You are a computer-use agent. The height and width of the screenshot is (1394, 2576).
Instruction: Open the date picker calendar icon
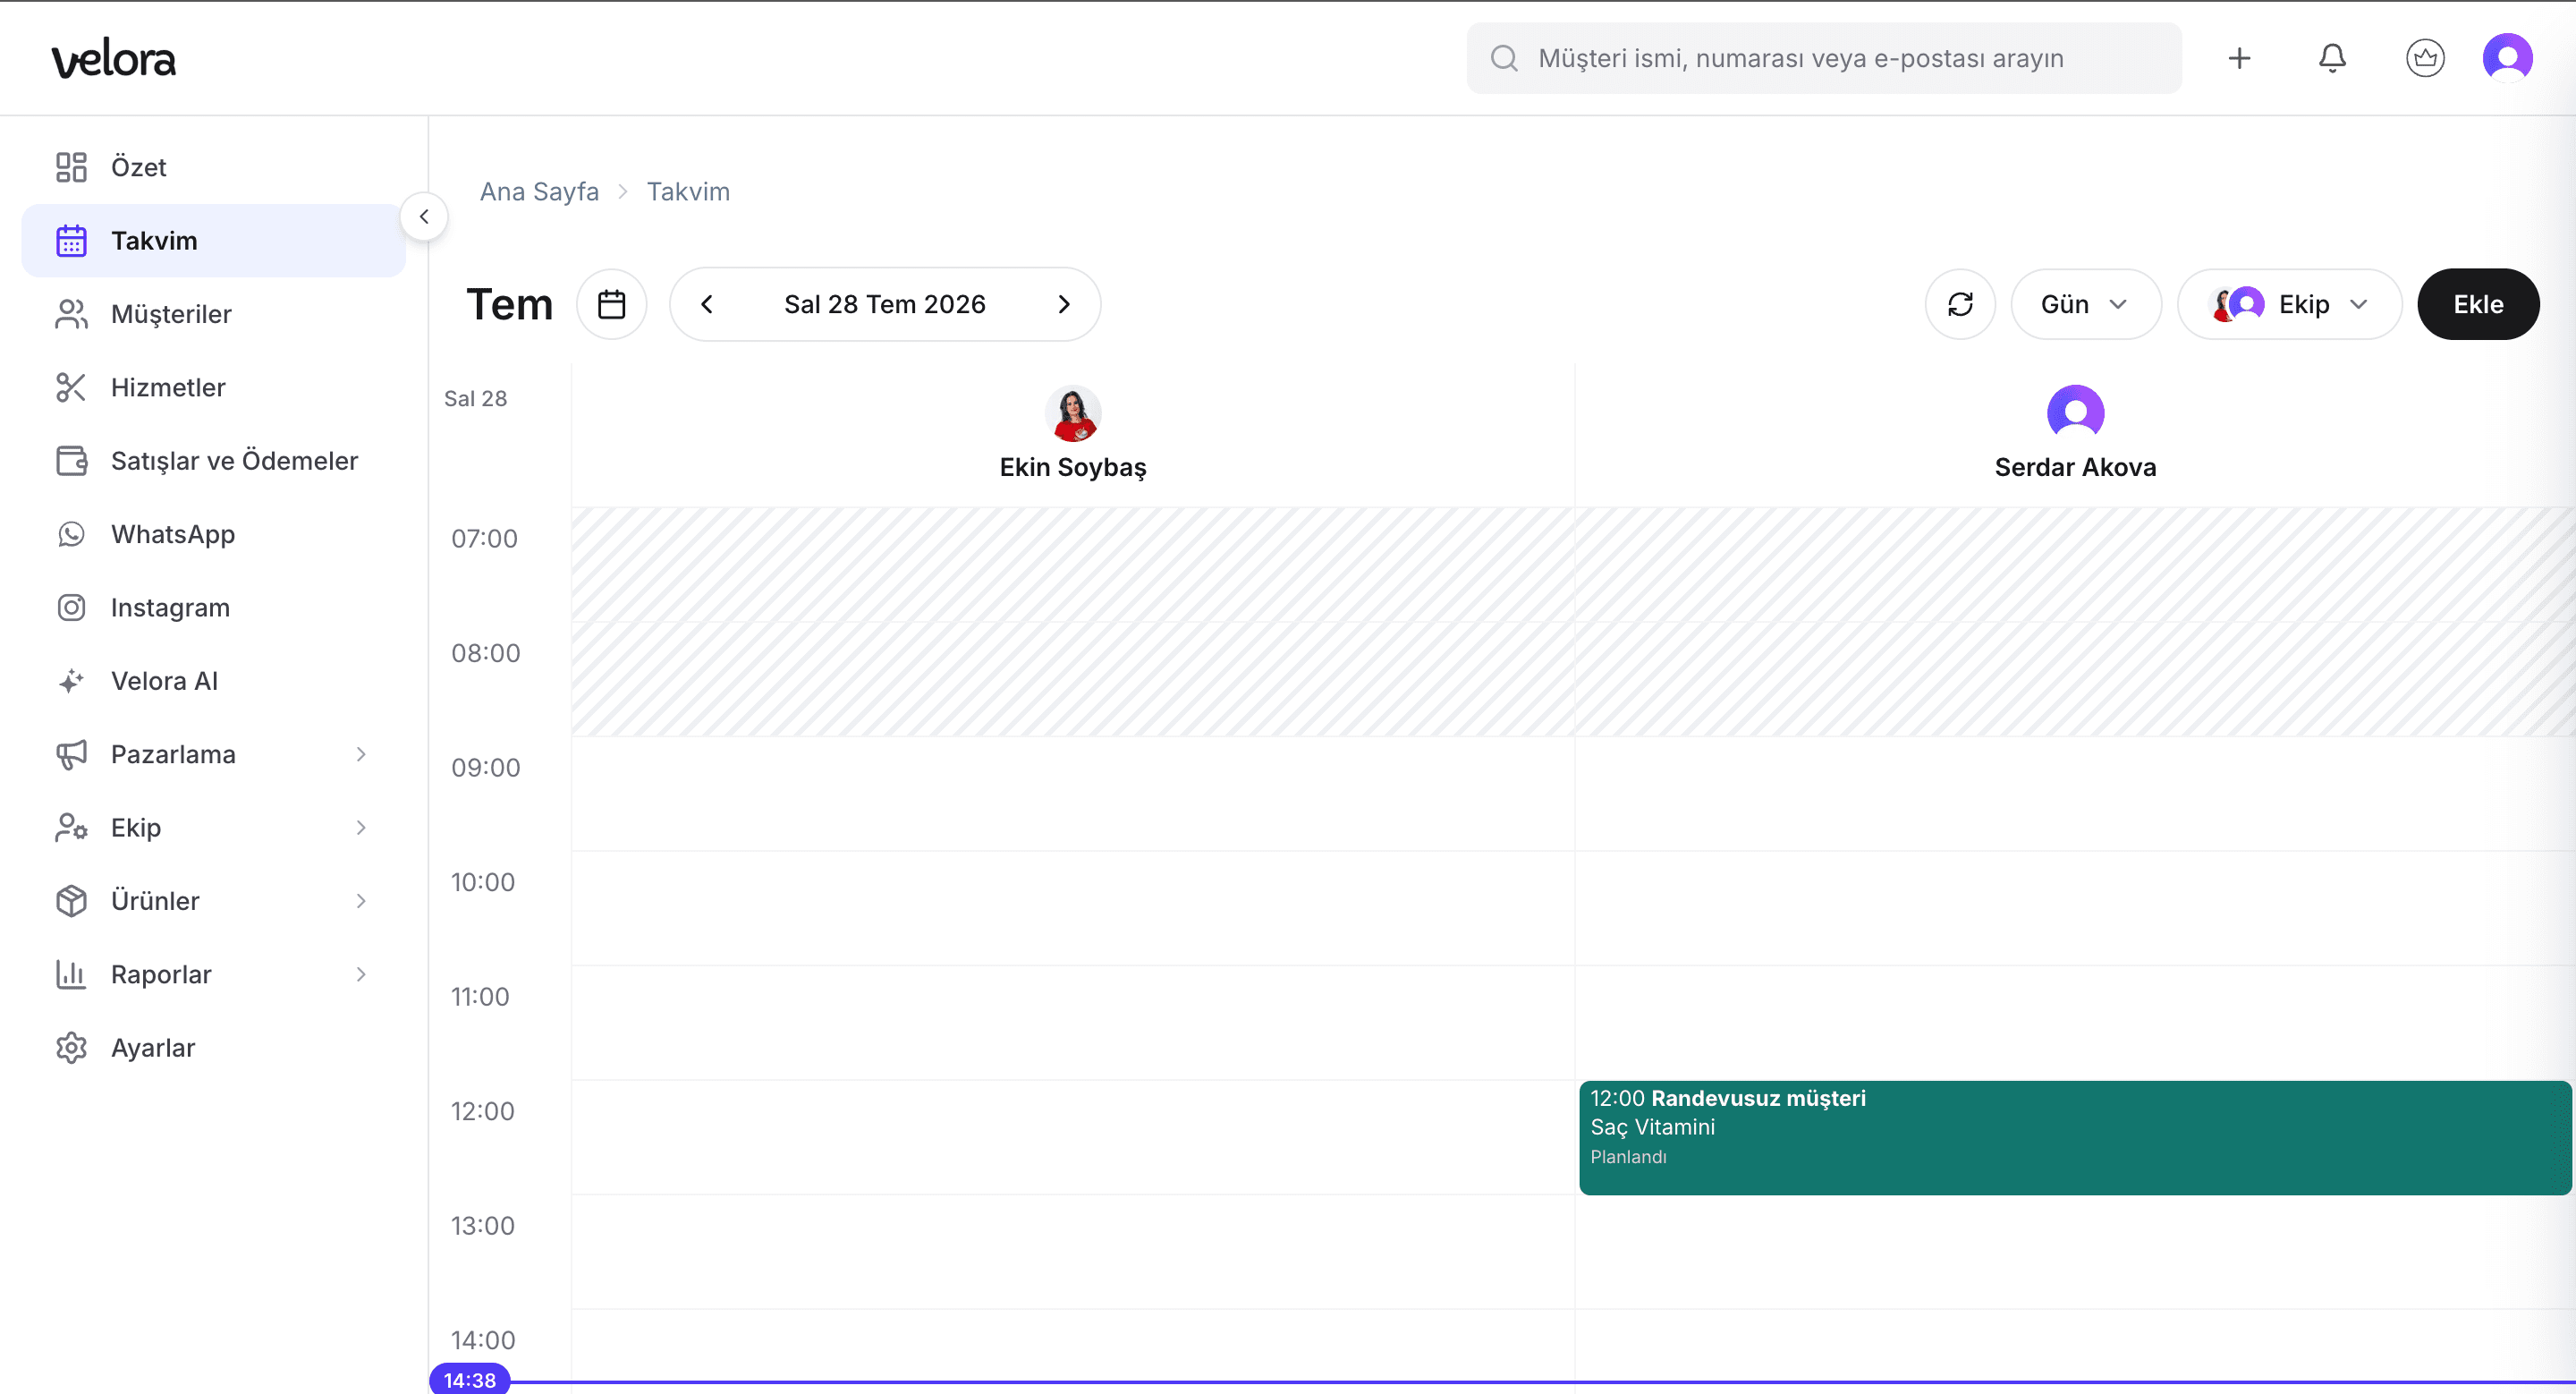(x=612, y=304)
